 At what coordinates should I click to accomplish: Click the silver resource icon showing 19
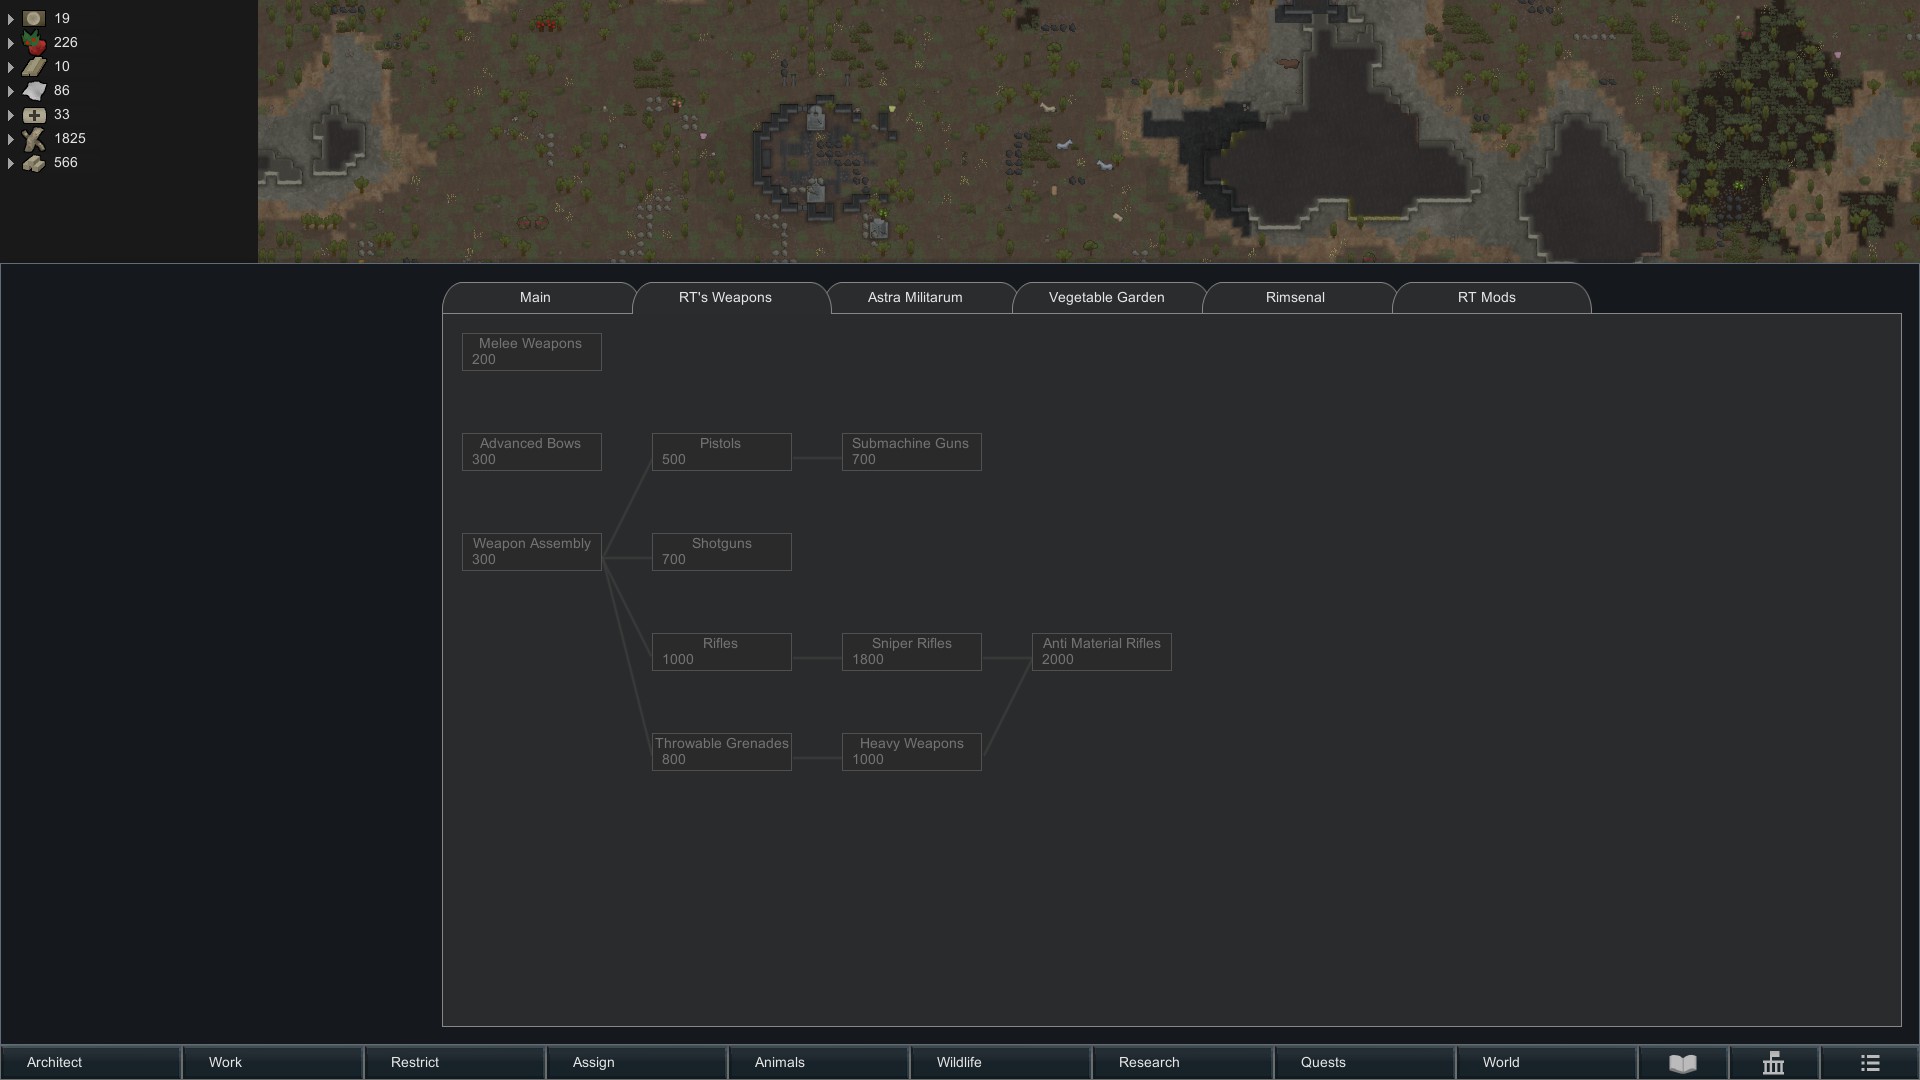coord(34,18)
